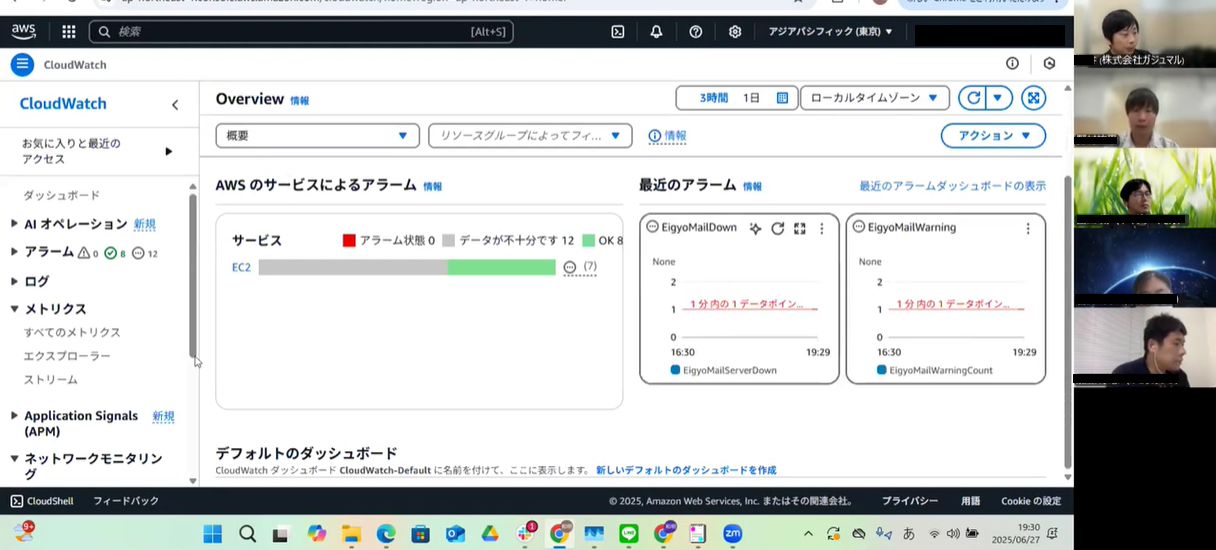The height and width of the screenshot is (550, 1216).
Task: Expand the アラーム sidebar section
Action: point(14,252)
